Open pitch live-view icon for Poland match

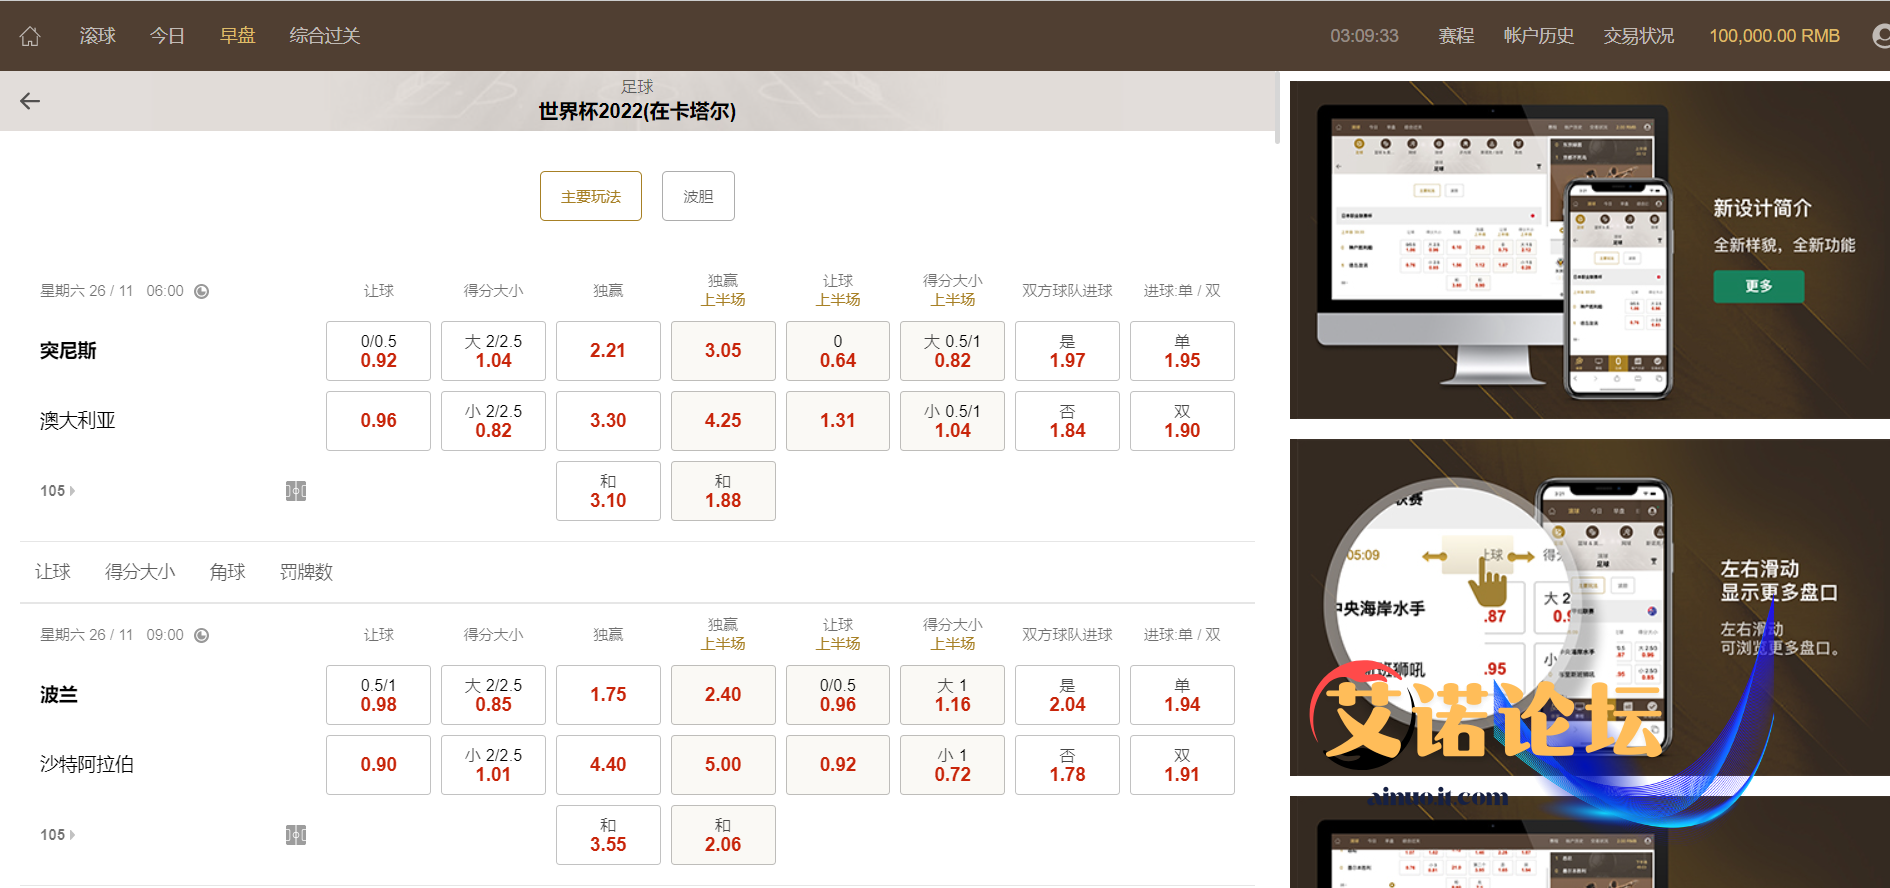coord(296,835)
